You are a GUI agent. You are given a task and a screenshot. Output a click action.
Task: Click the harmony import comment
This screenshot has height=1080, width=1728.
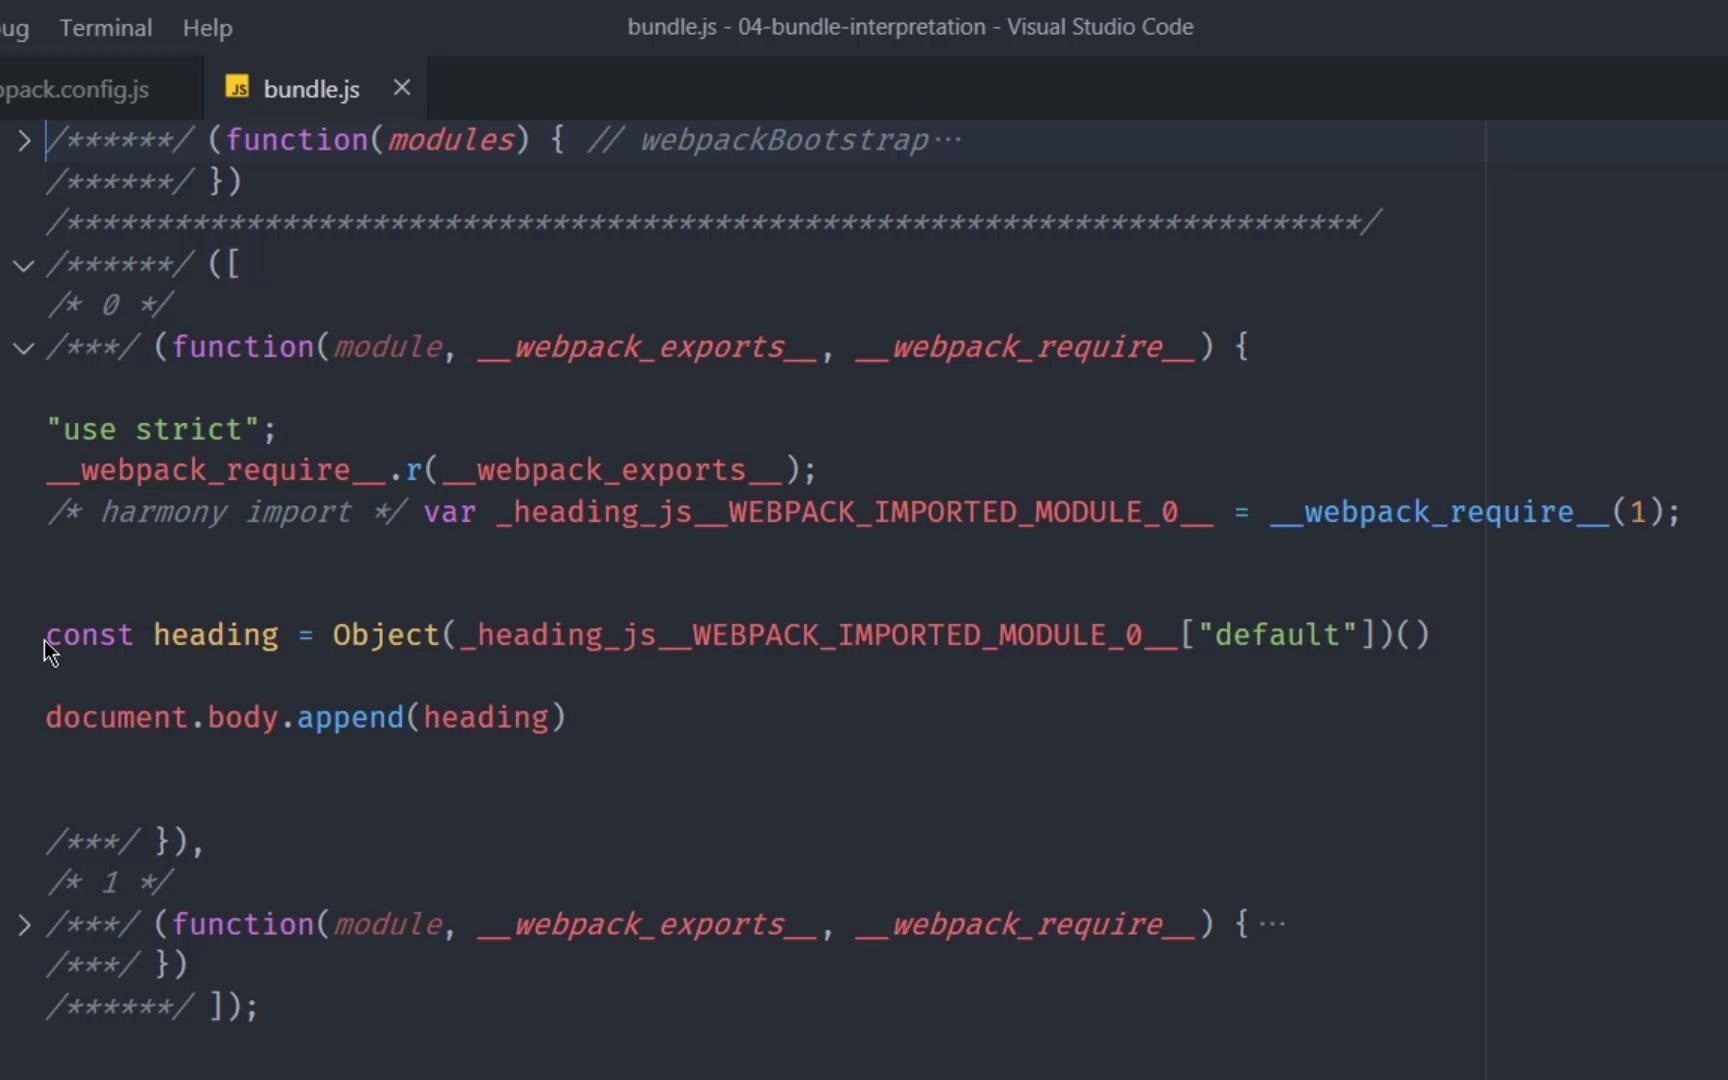(x=227, y=512)
